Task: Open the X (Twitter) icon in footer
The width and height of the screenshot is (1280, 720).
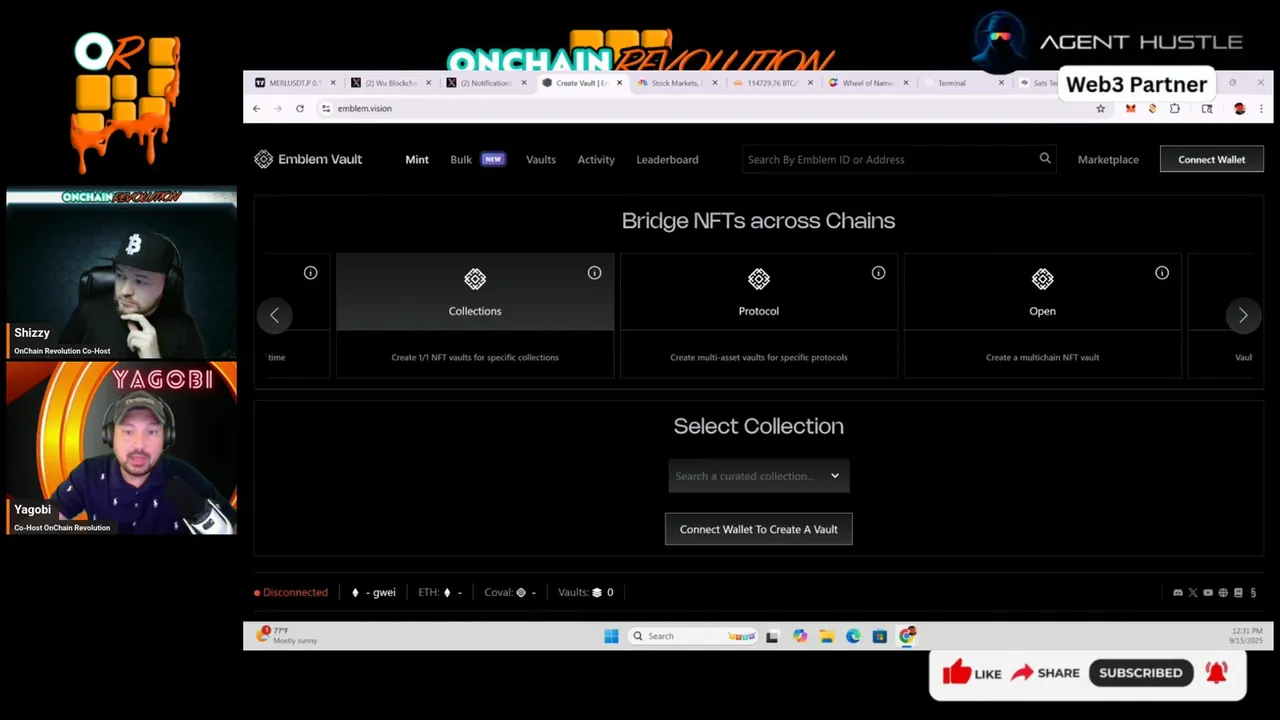Action: 1193,593
